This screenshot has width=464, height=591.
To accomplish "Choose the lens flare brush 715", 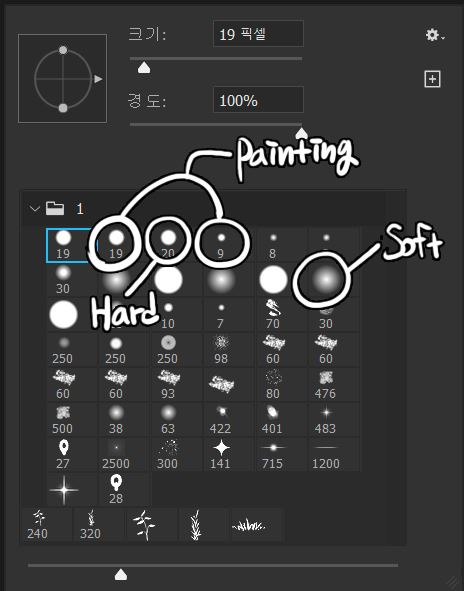I will click(x=273, y=455).
